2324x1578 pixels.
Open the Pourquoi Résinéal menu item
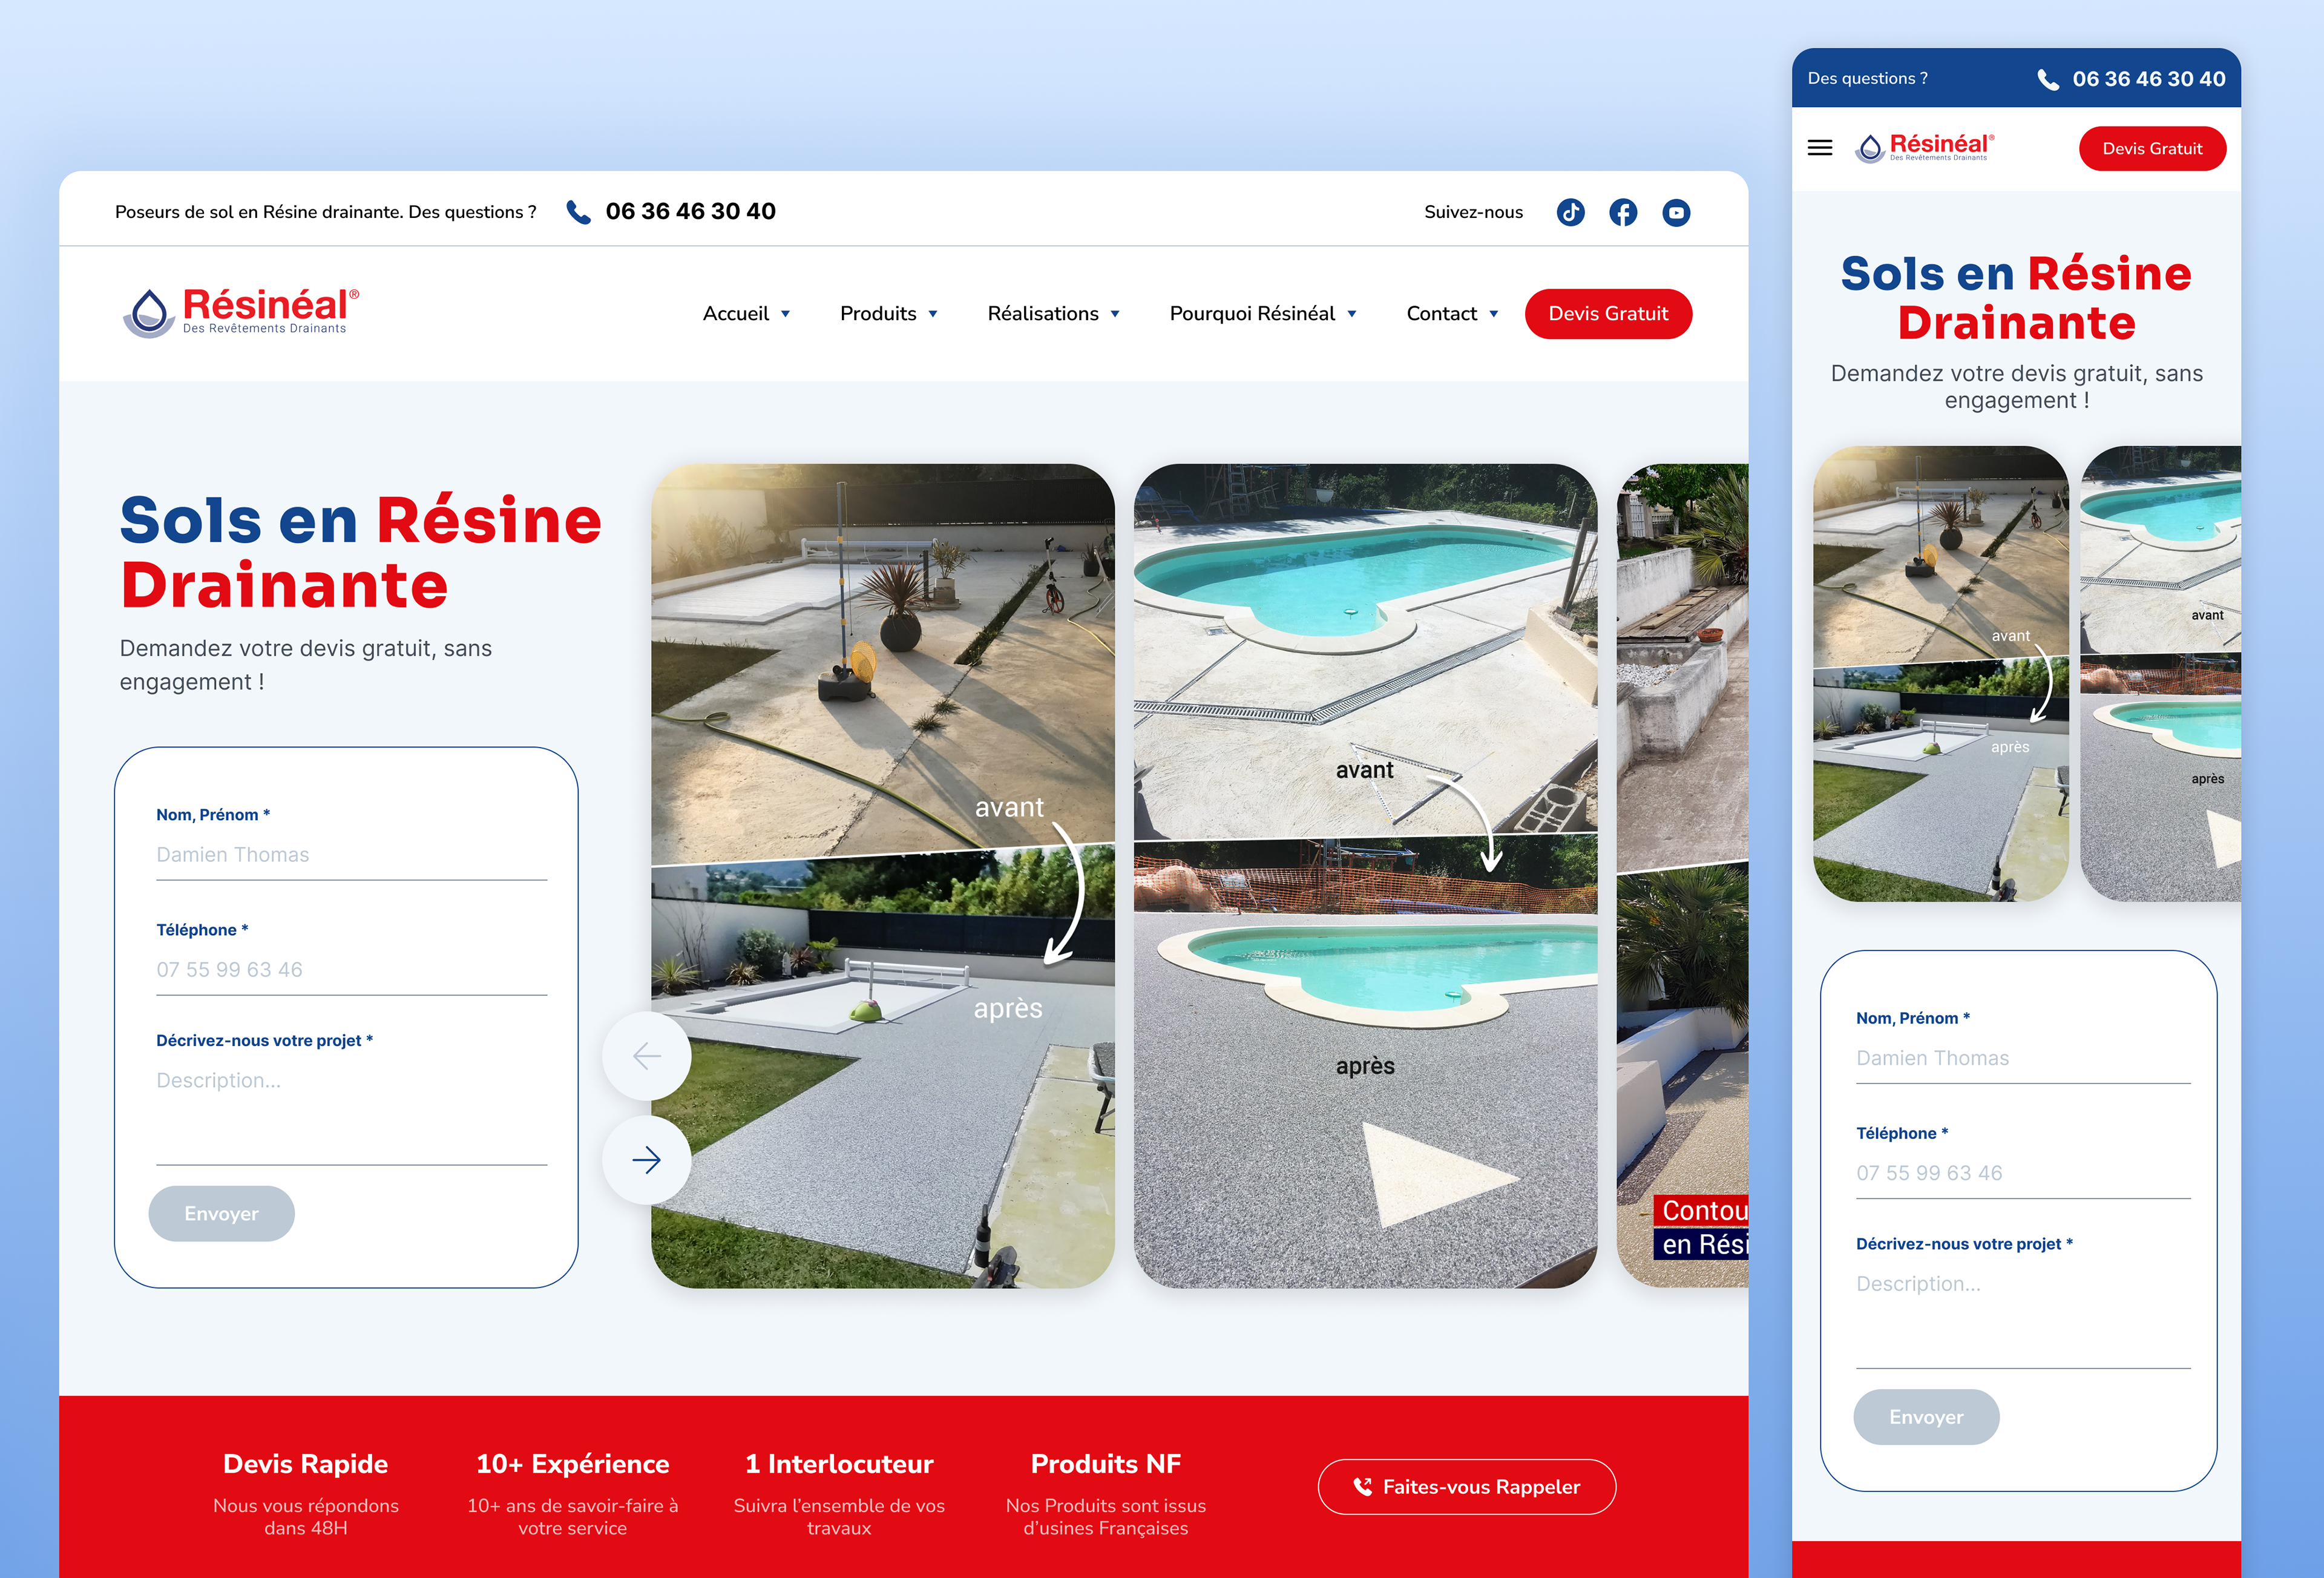click(1252, 314)
